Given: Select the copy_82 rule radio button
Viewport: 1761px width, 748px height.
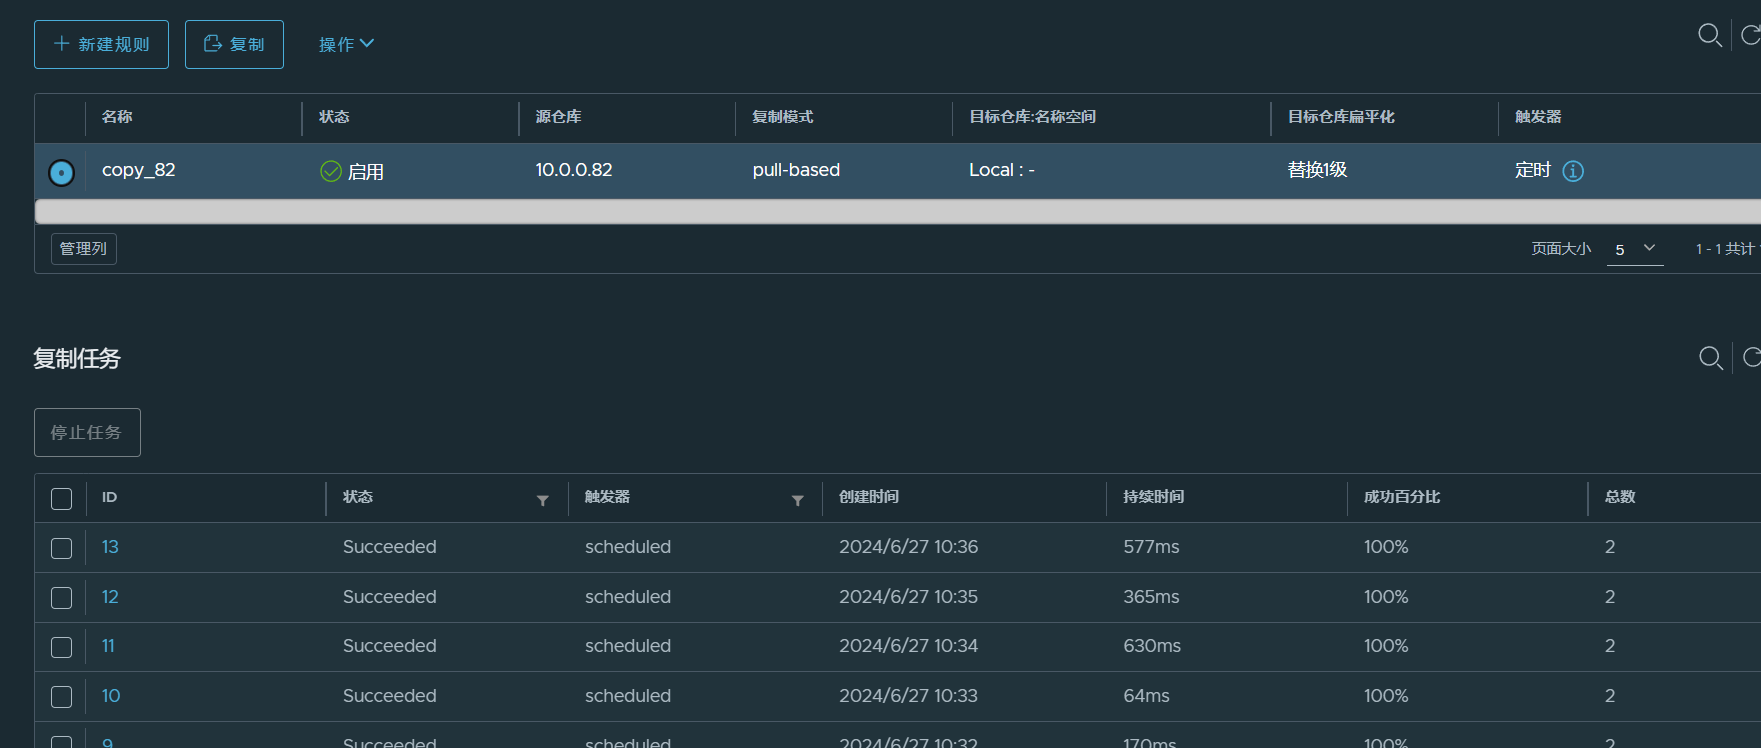Looking at the screenshot, I should click(x=61, y=172).
